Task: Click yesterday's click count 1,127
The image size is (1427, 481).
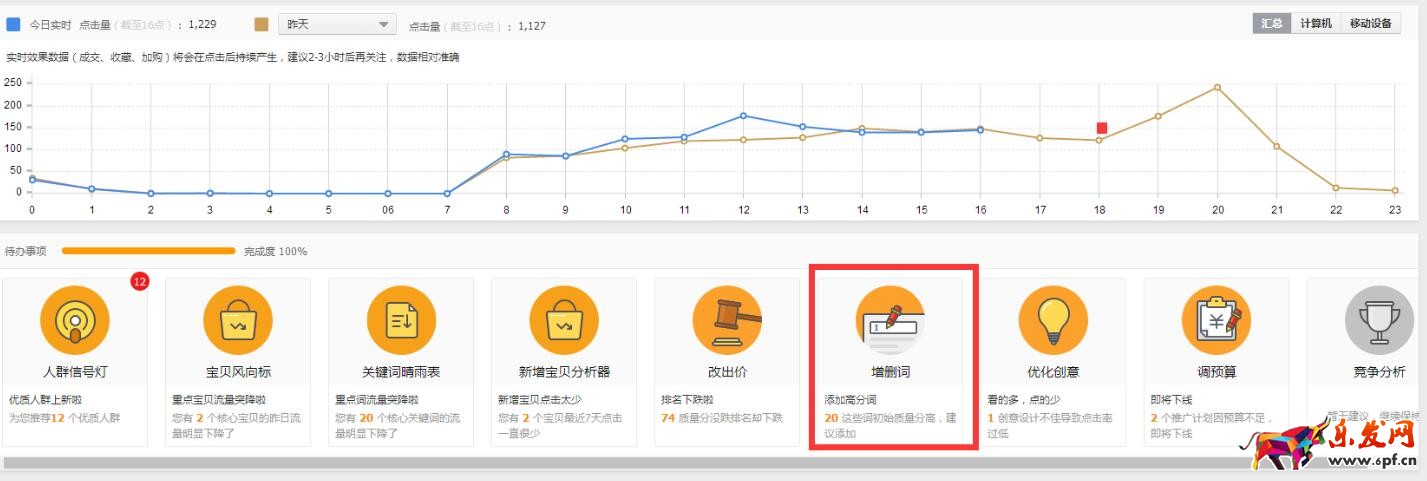Action: (x=532, y=26)
